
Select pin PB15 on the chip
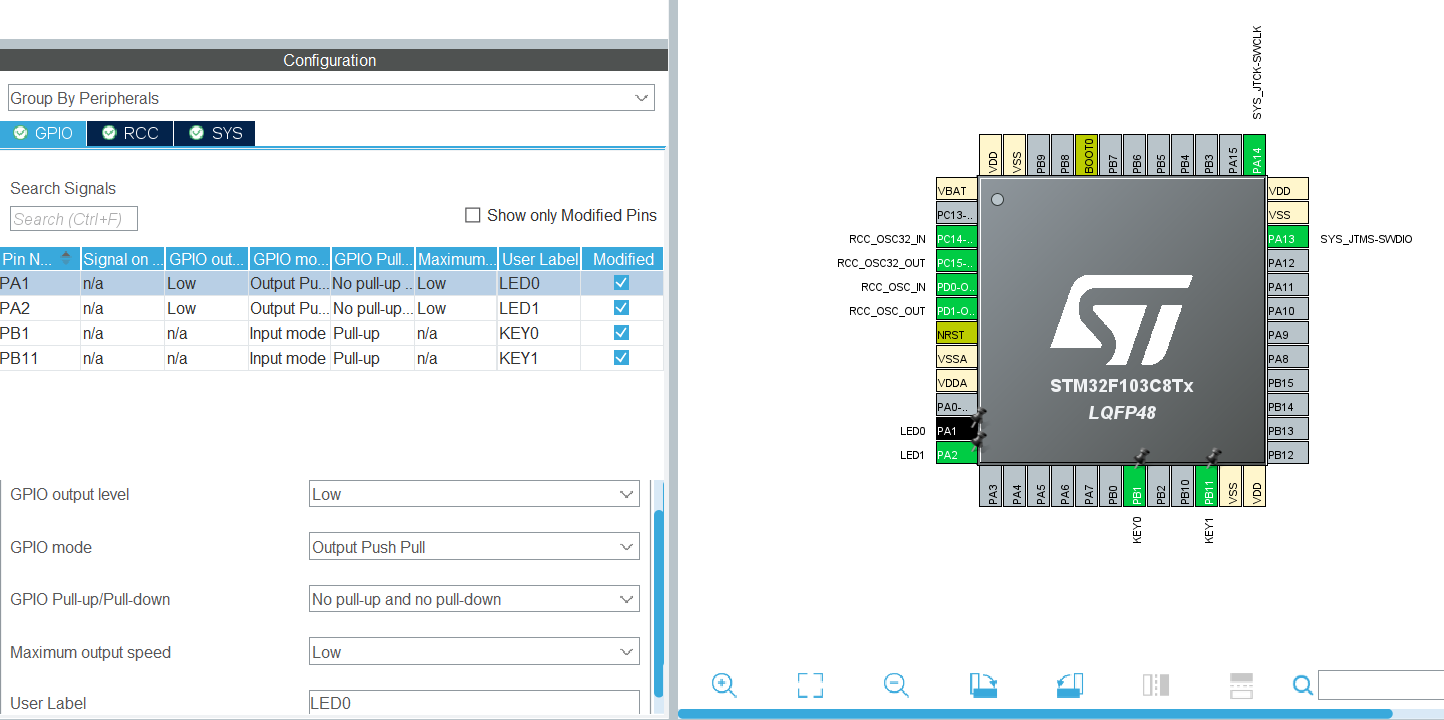point(1288,383)
